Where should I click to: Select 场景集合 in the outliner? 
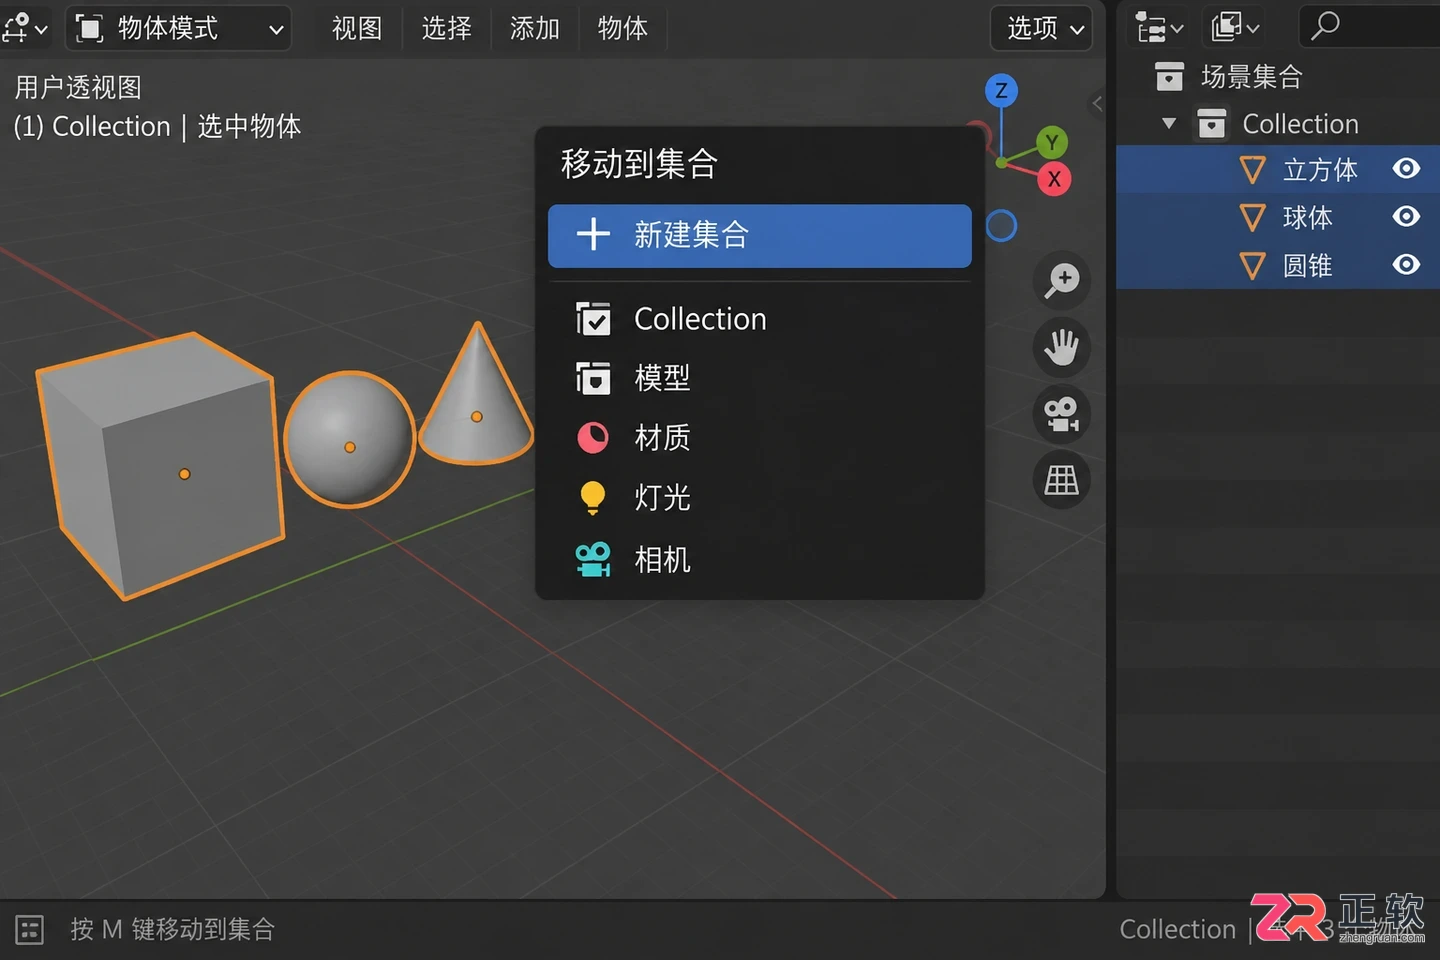(x=1252, y=77)
